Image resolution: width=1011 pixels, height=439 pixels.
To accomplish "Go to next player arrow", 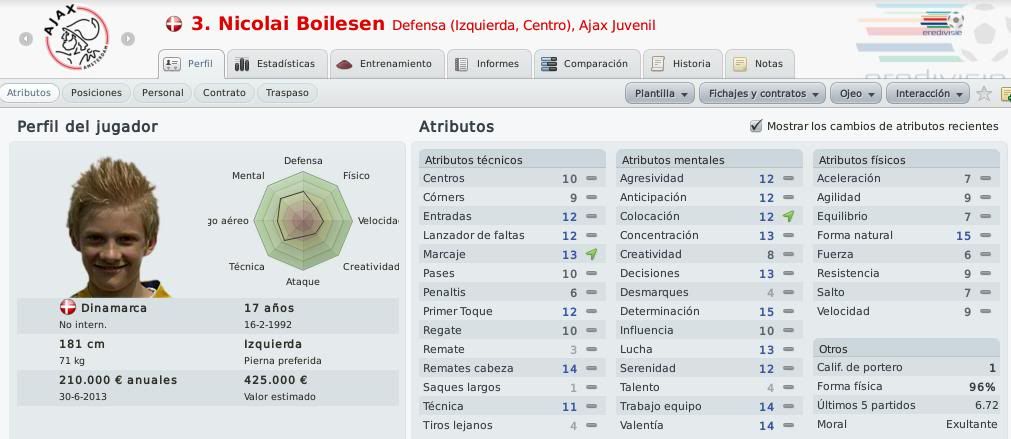I will 128,39.
